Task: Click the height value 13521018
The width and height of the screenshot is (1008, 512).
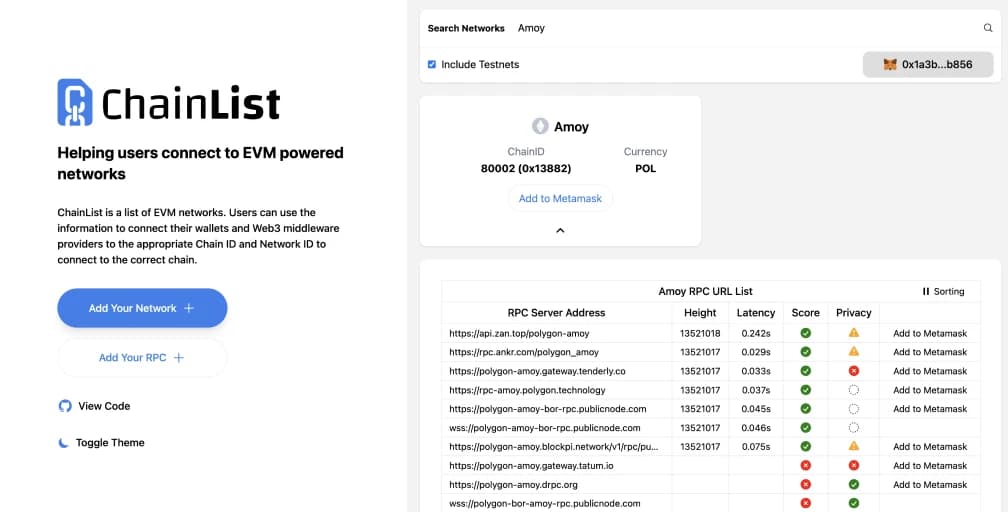Action: 700,333
